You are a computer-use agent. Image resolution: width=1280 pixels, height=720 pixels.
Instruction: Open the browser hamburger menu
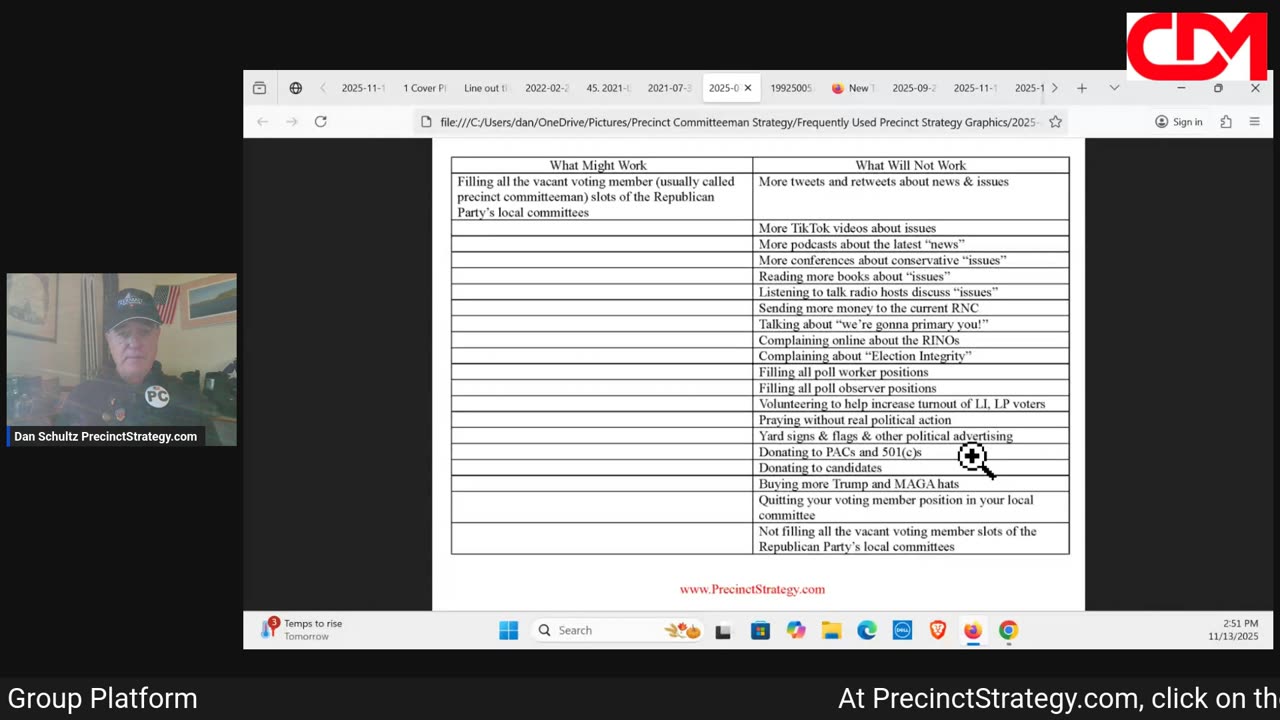(1255, 122)
